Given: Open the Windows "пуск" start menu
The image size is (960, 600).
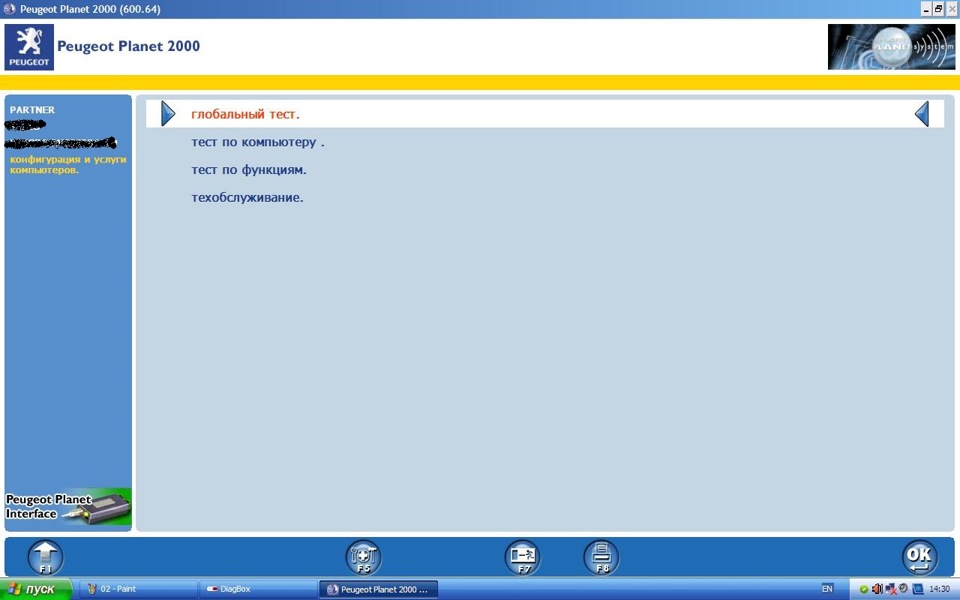Looking at the screenshot, I should 36,589.
